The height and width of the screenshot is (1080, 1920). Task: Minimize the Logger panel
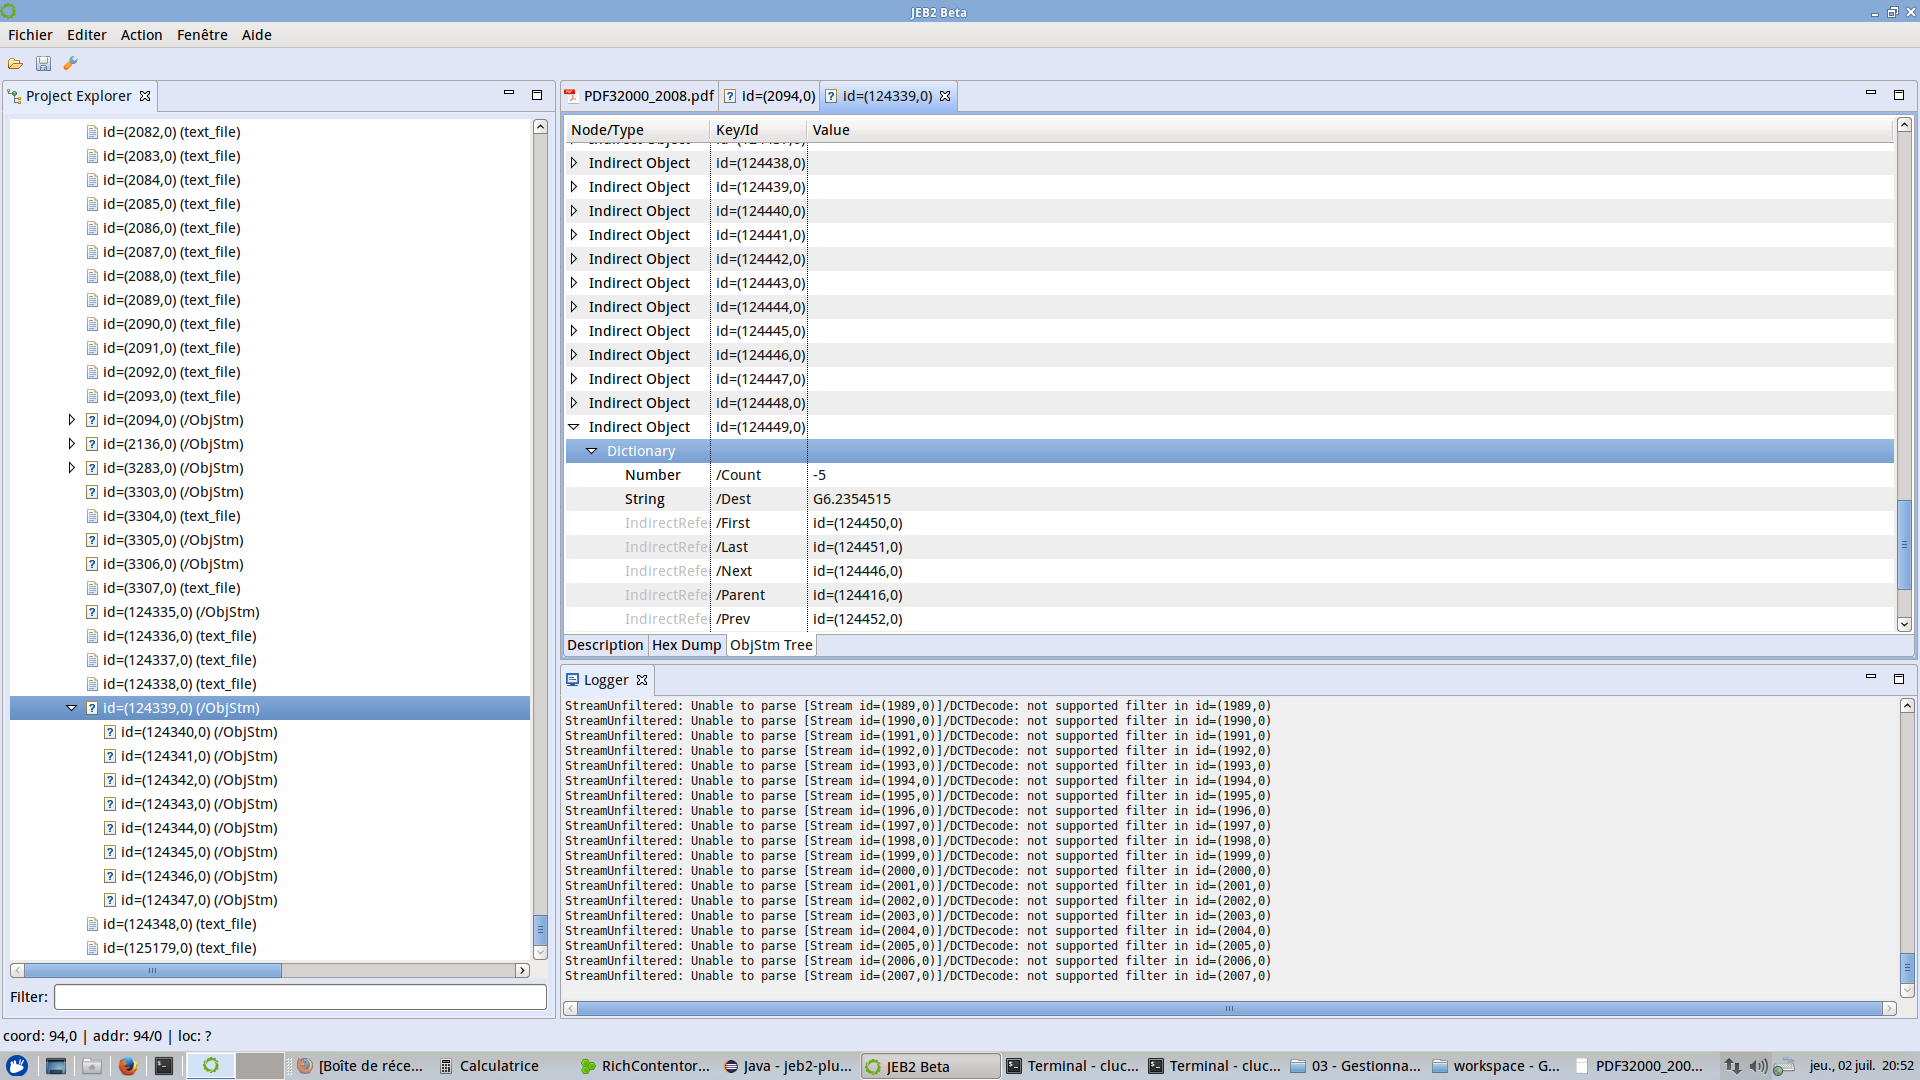pos(1870,677)
